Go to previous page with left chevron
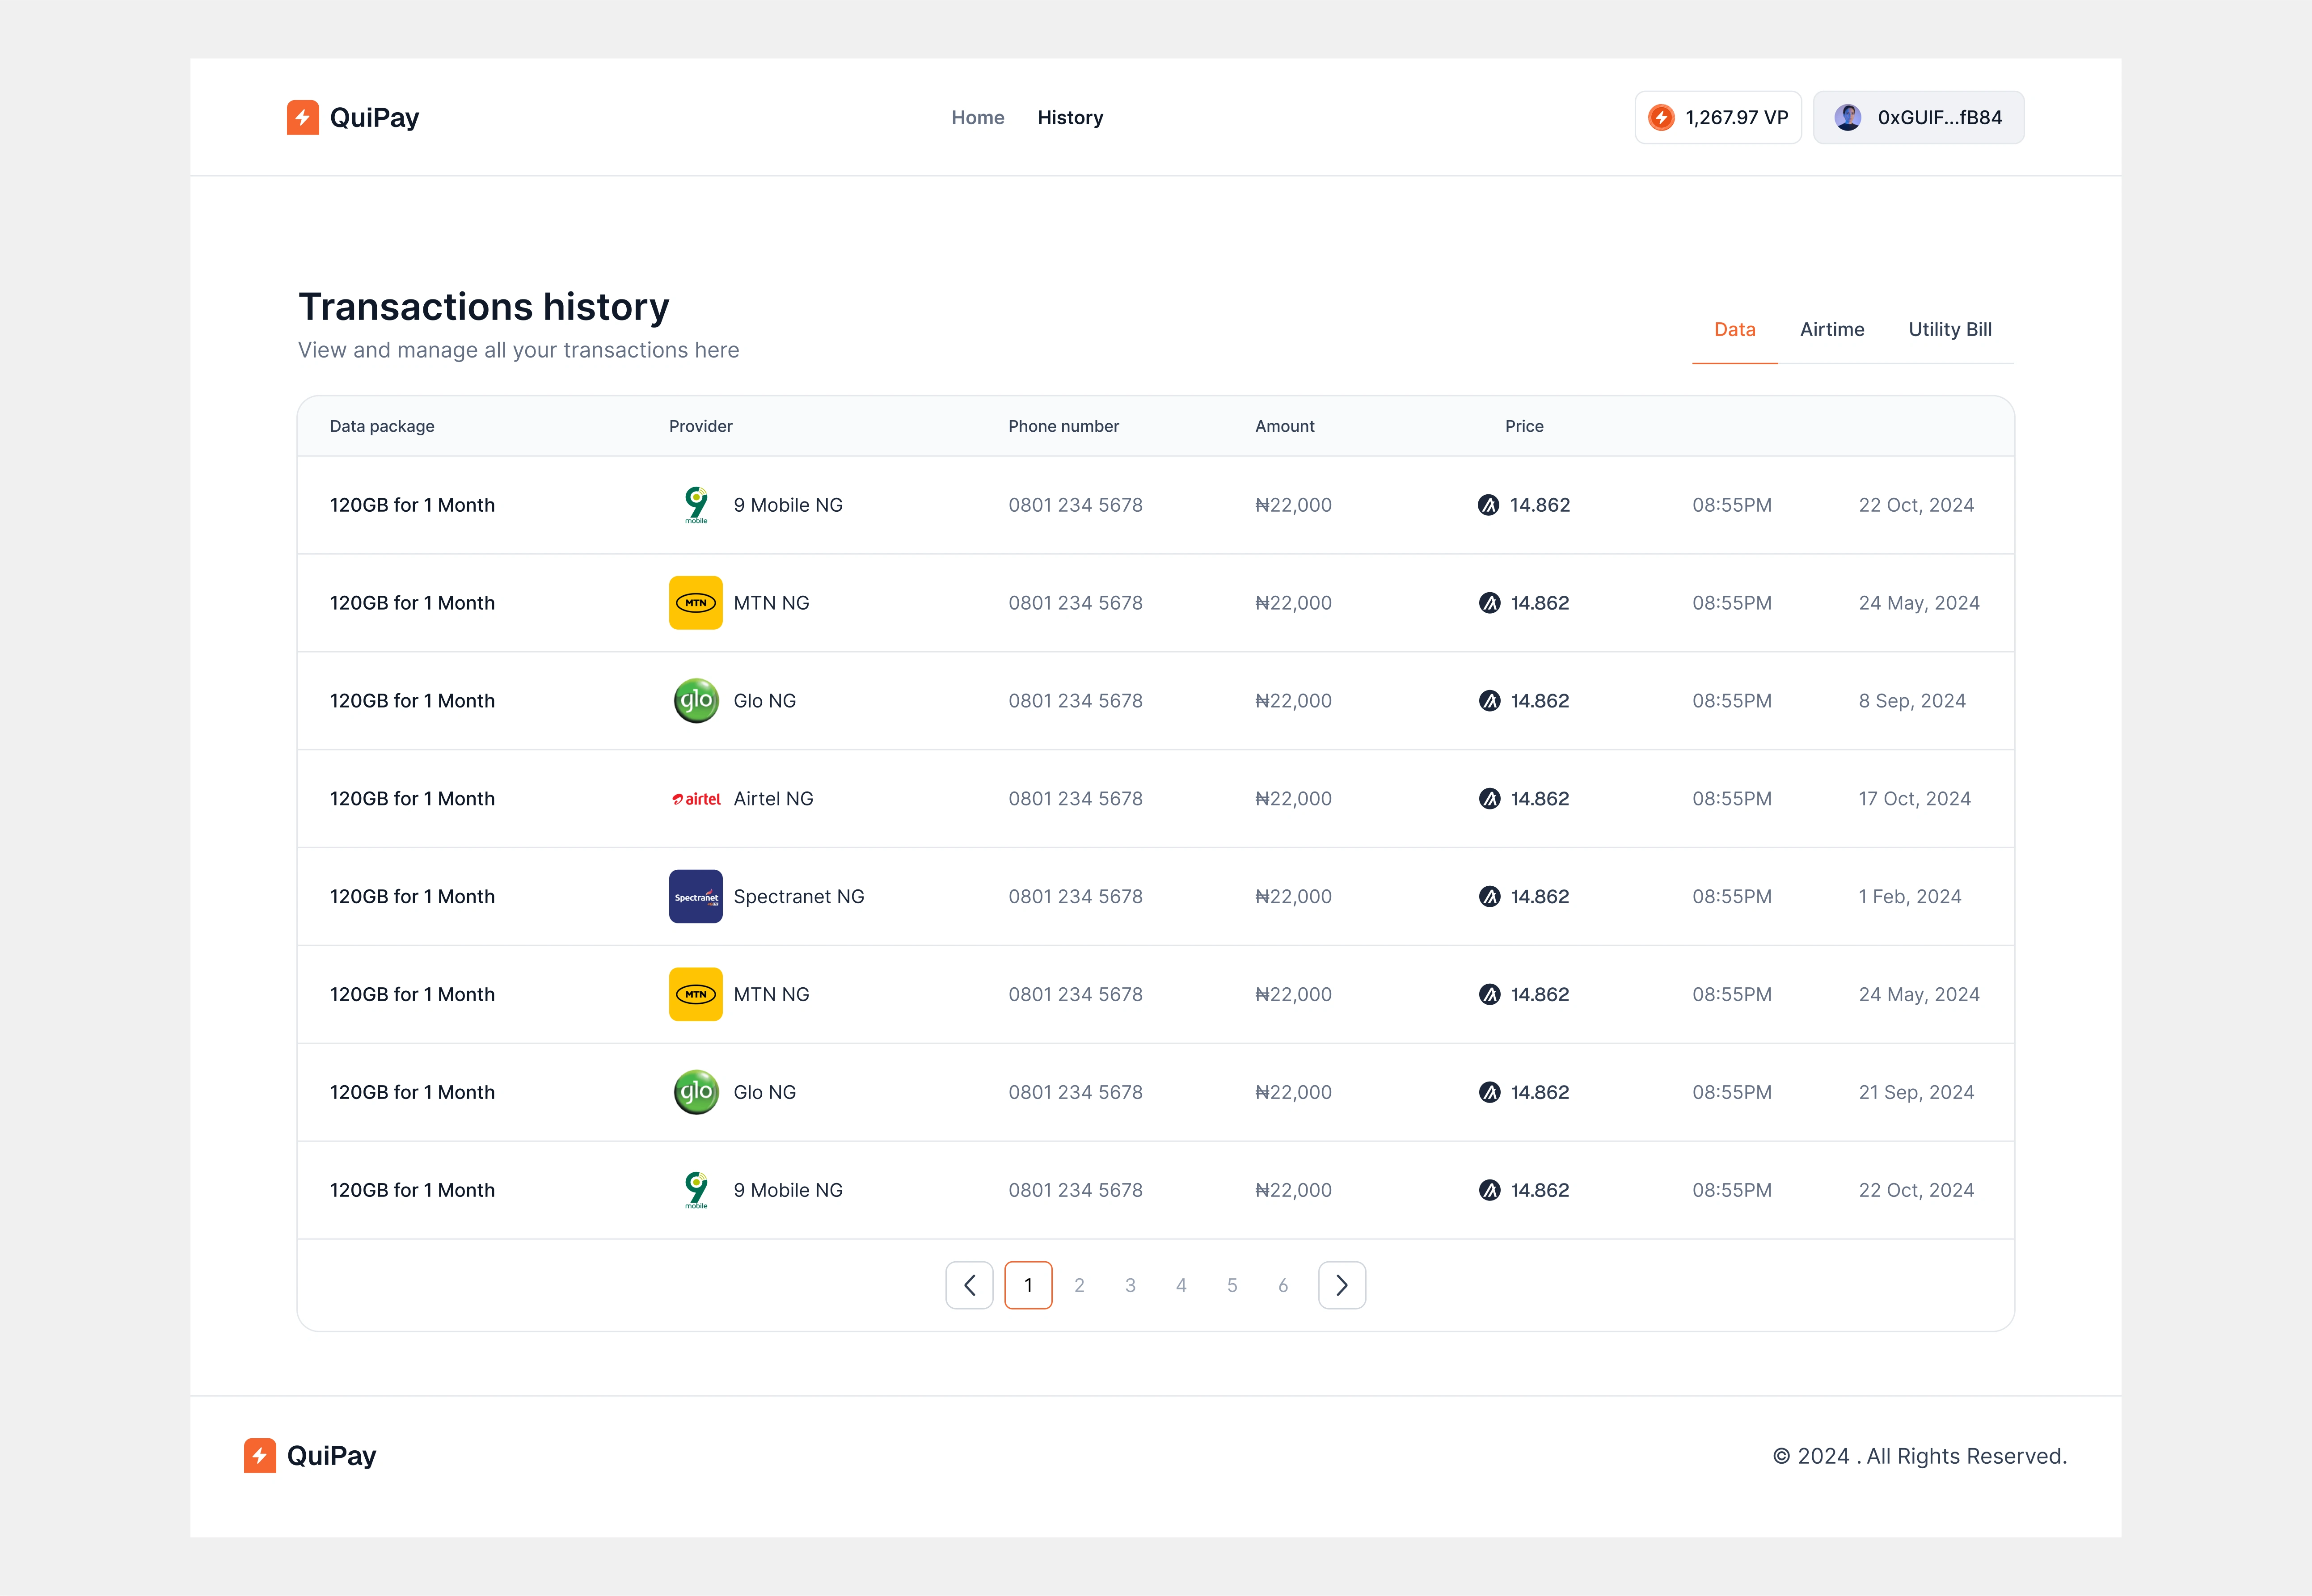The width and height of the screenshot is (2312, 1596). [969, 1285]
